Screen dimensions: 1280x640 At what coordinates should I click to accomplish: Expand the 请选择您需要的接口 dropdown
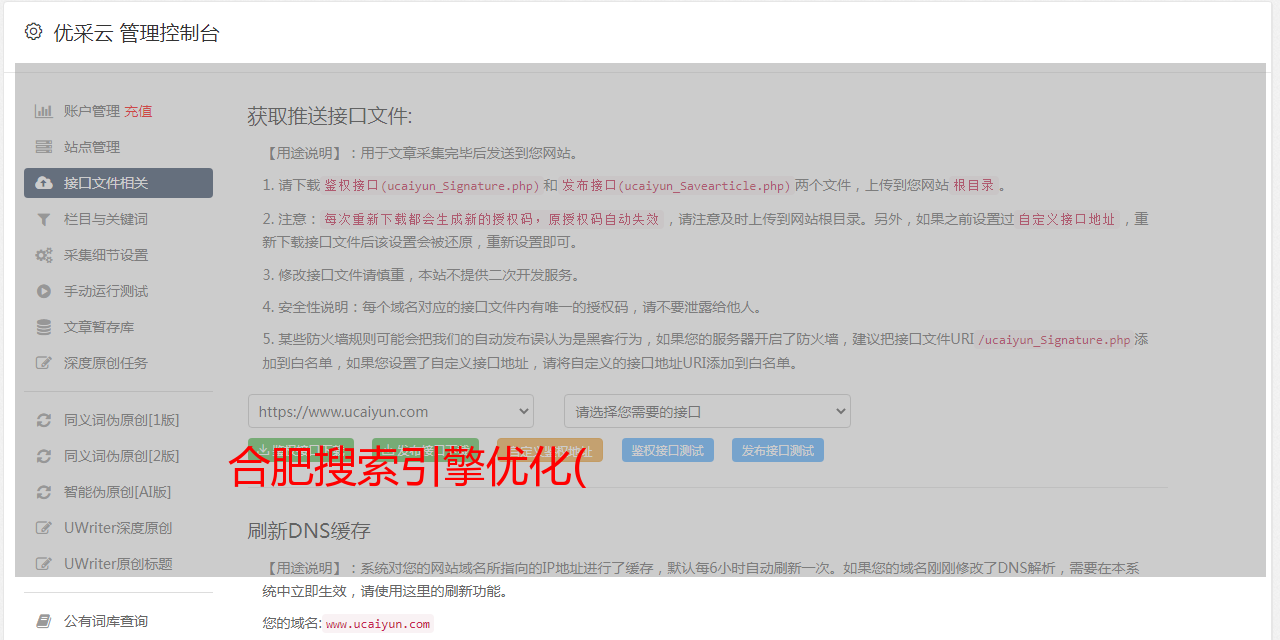707,411
